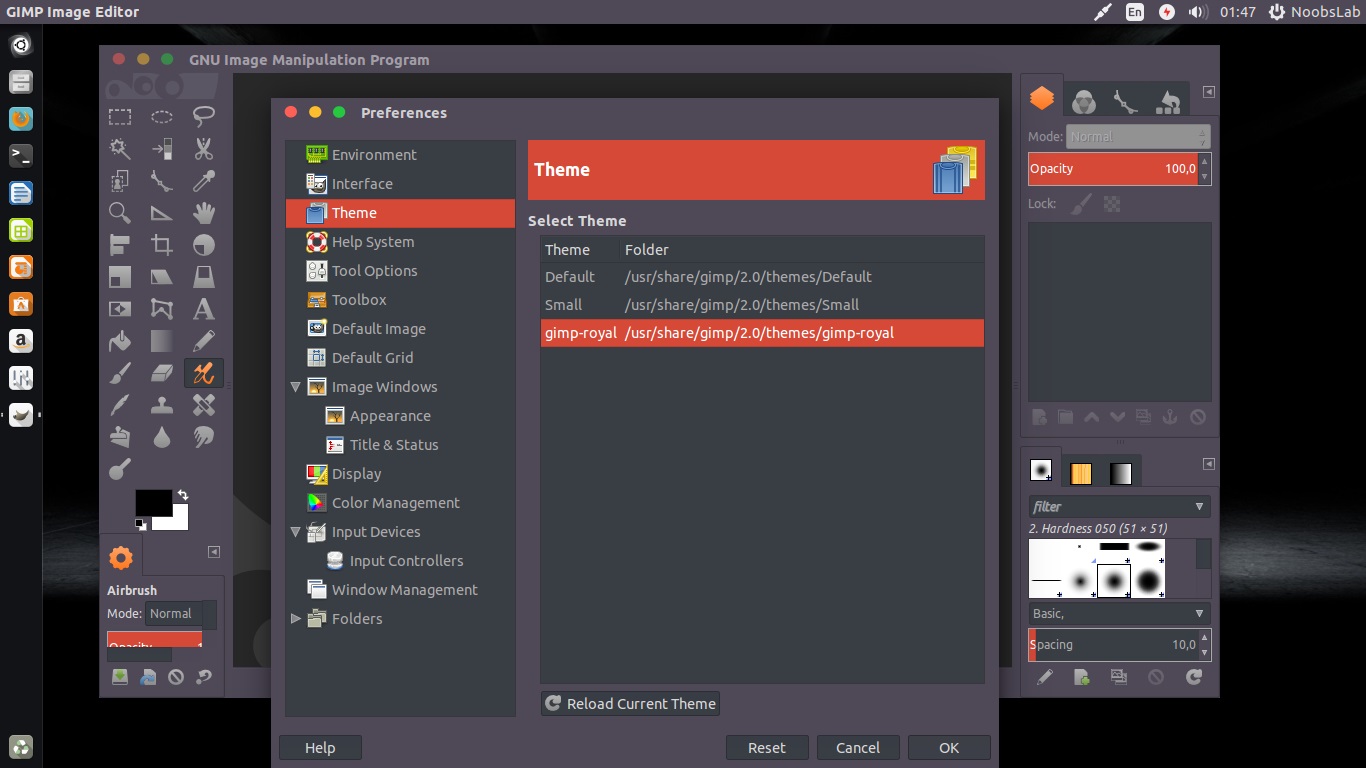This screenshot has width=1366, height=768.
Task: Activate the Paths tool in the toolbox
Action: point(162,181)
